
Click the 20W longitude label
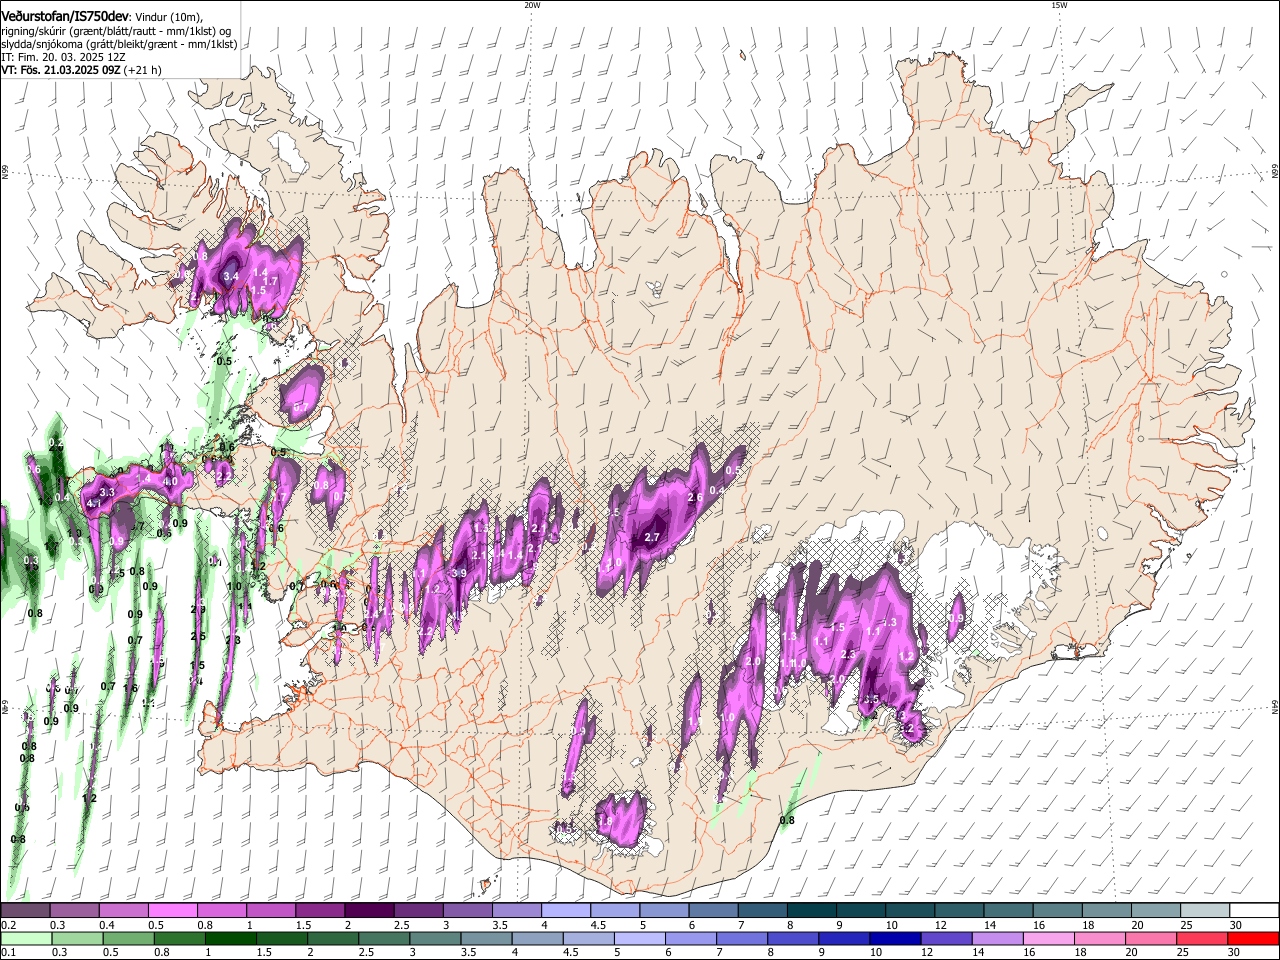tap(532, 4)
